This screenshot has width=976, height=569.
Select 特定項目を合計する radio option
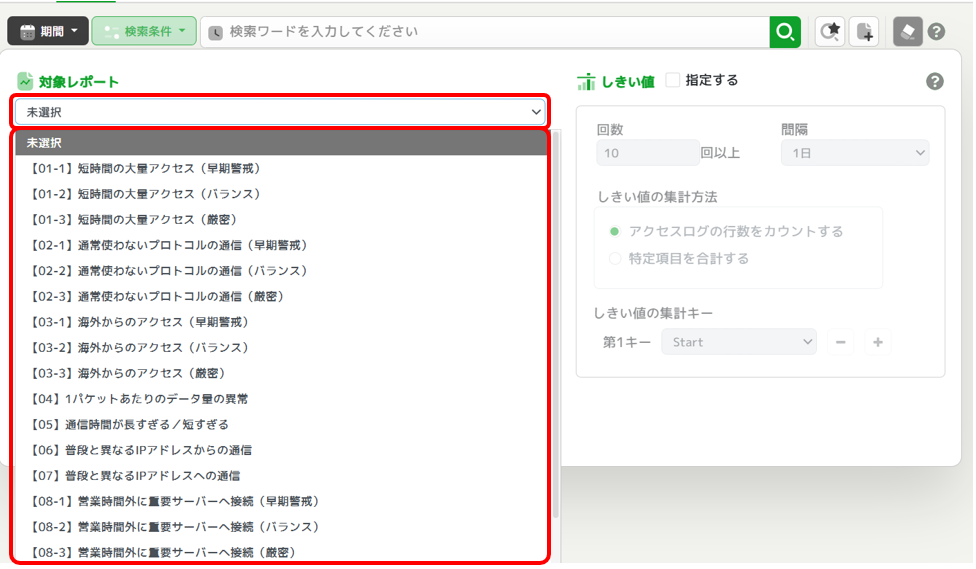pyautogui.click(x=615, y=258)
